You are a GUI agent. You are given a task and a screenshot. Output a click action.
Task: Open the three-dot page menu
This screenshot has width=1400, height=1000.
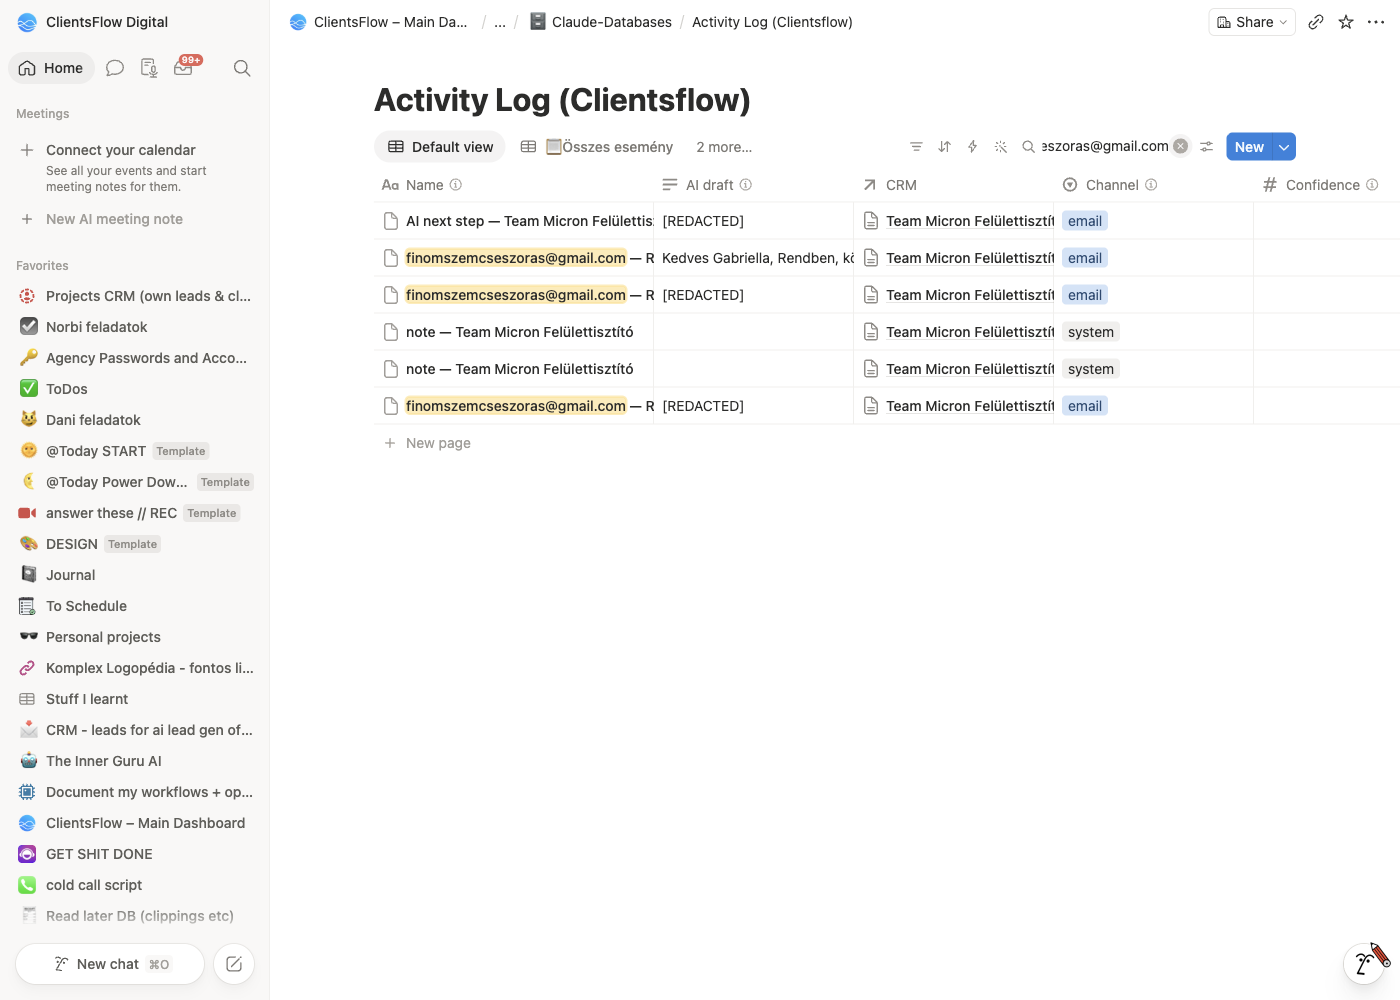(1376, 22)
